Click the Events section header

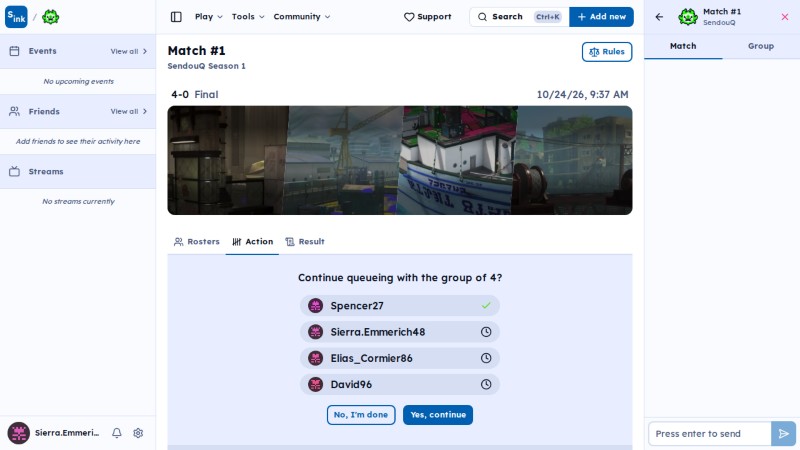point(78,52)
